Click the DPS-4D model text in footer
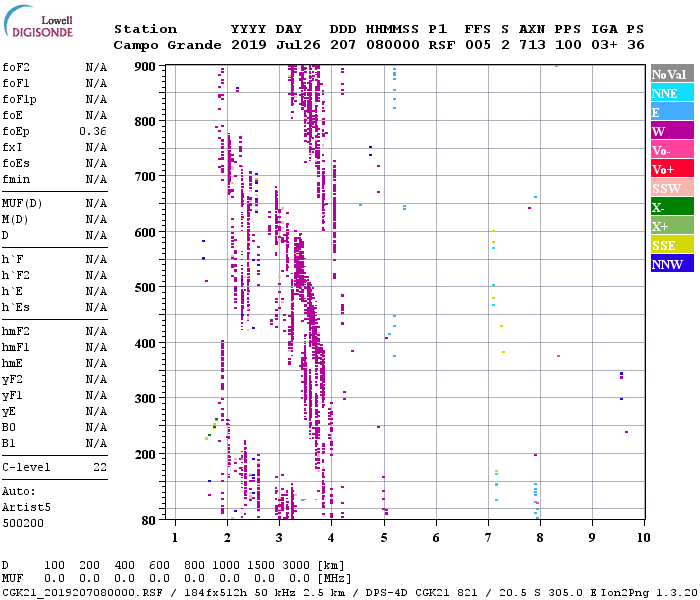The width and height of the screenshot is (700, 600). (387, 593)
